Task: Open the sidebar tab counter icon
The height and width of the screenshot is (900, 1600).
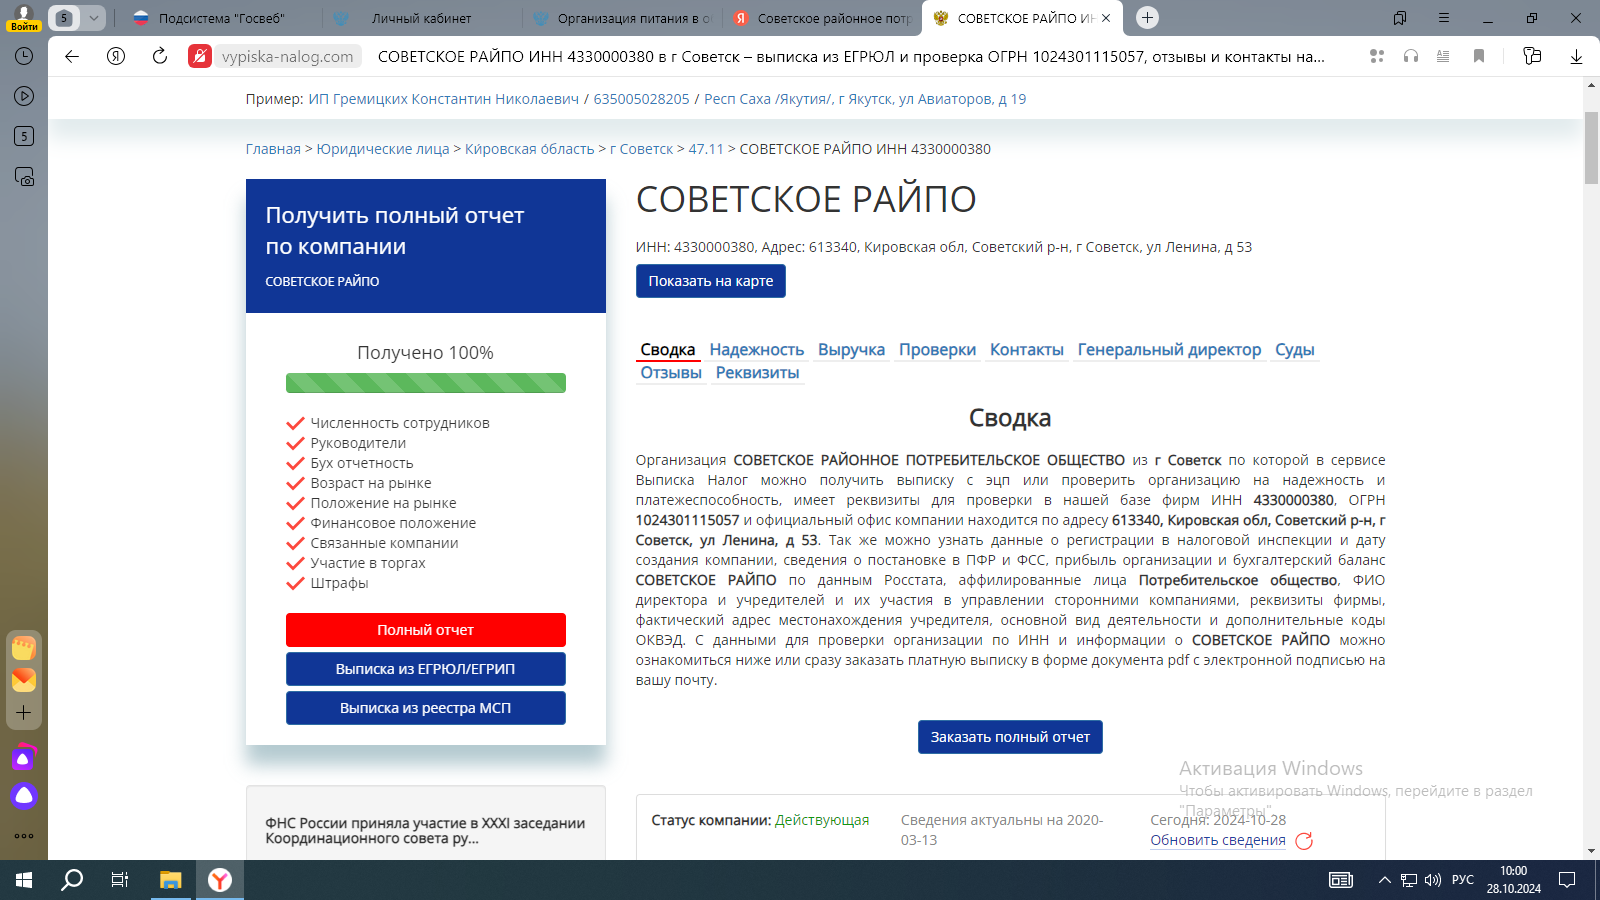Action: coord(24,136)
